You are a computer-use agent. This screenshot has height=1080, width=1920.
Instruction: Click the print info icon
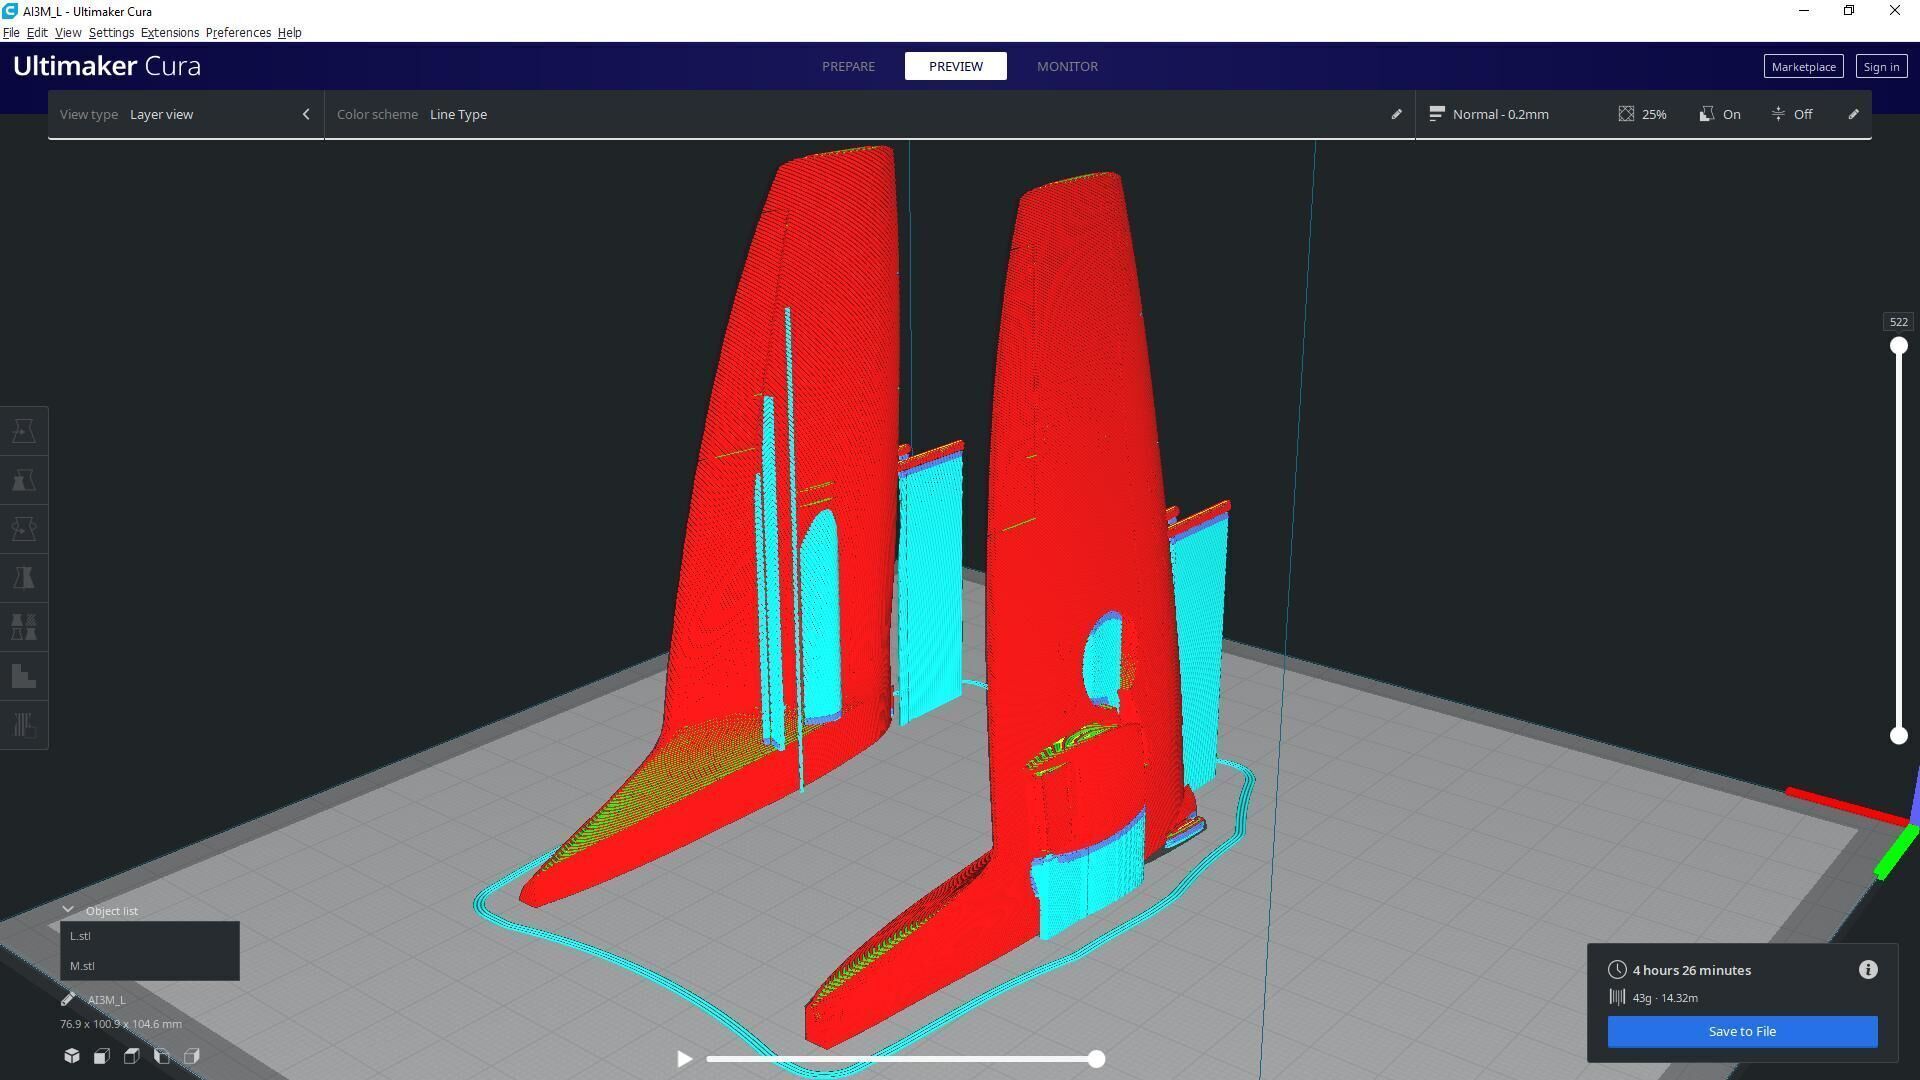[x=1867, y=970]
